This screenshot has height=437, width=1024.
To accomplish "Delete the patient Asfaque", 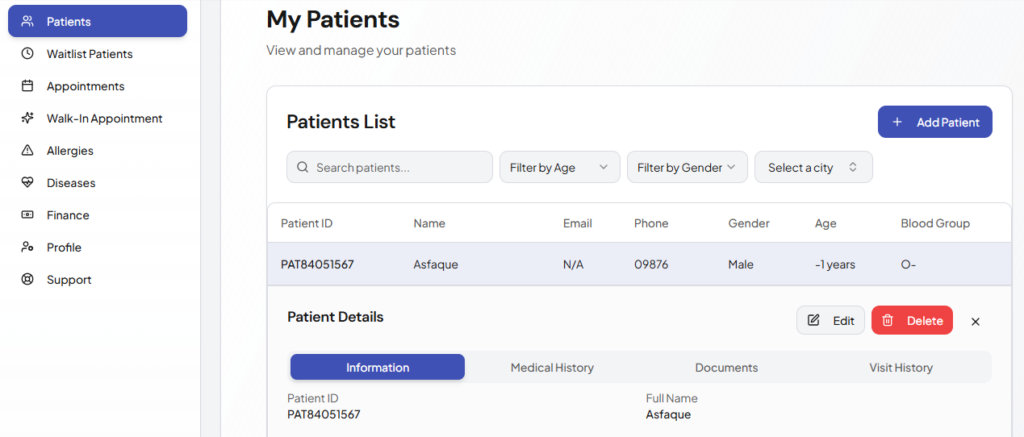I will point(912,320).
